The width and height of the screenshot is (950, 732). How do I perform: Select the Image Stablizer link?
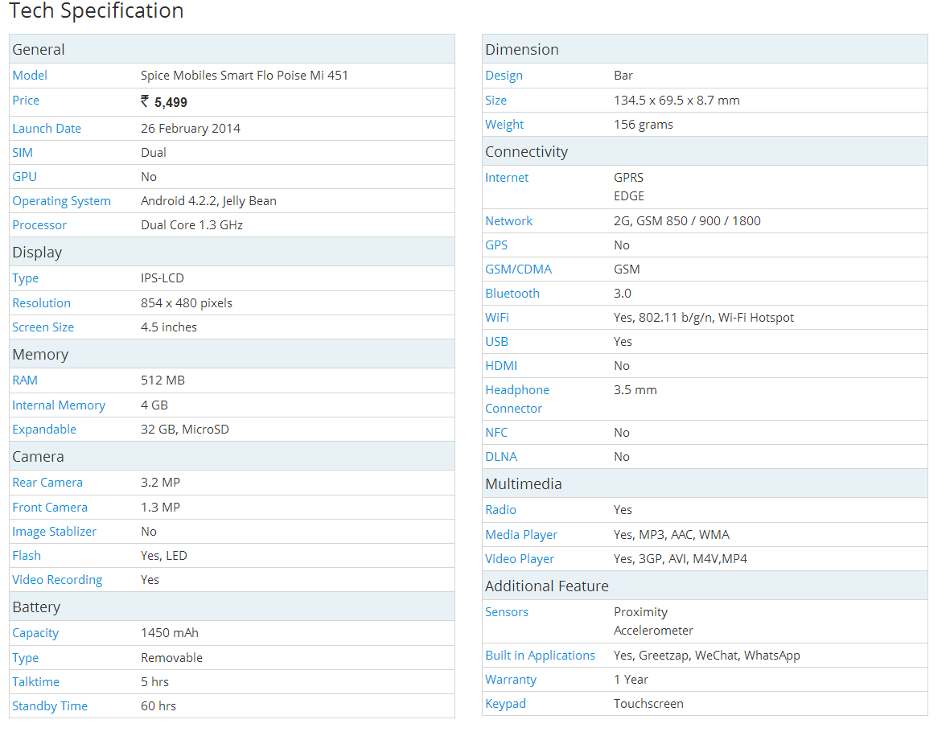(x=54, y=532)
